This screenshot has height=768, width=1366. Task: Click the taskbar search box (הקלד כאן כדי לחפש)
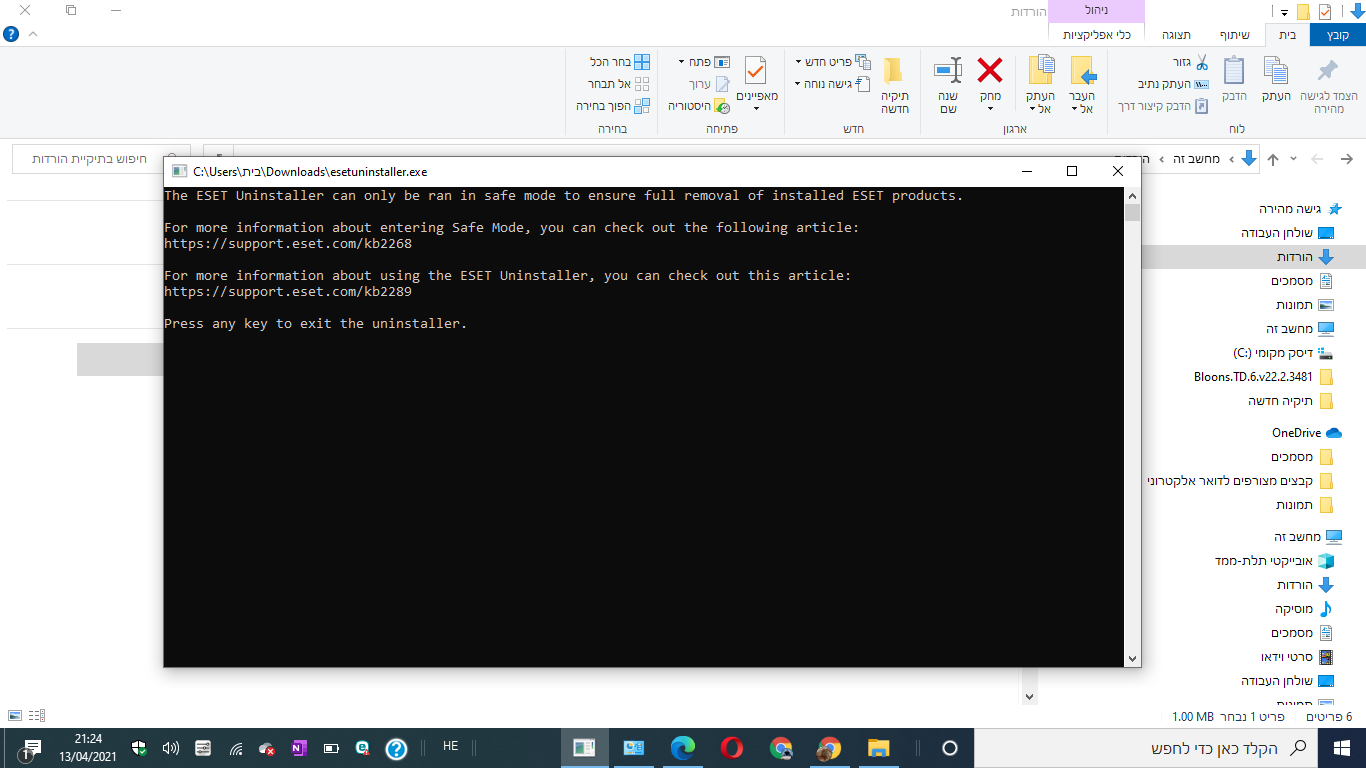coord(1146,748)
